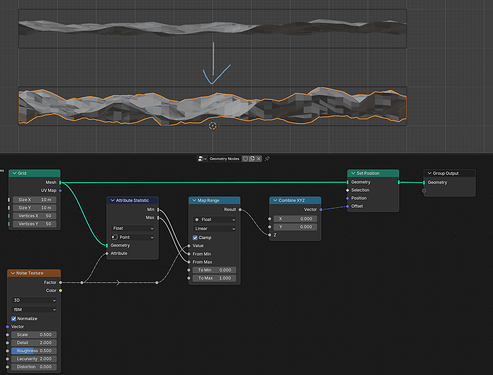This screenshot has height=375, width=493.
Task: Click the Attribute Statistic Attribute input socket
Action: click(107, 253)
